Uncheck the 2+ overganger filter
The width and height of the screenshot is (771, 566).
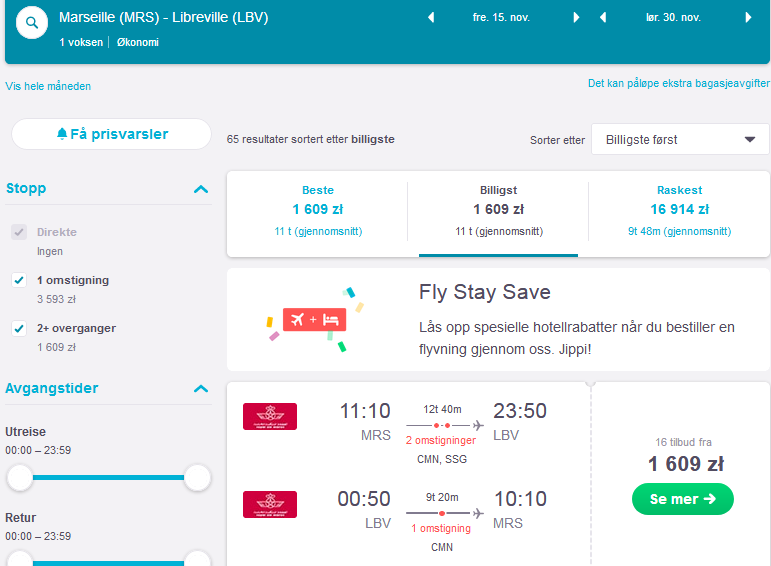19,328
